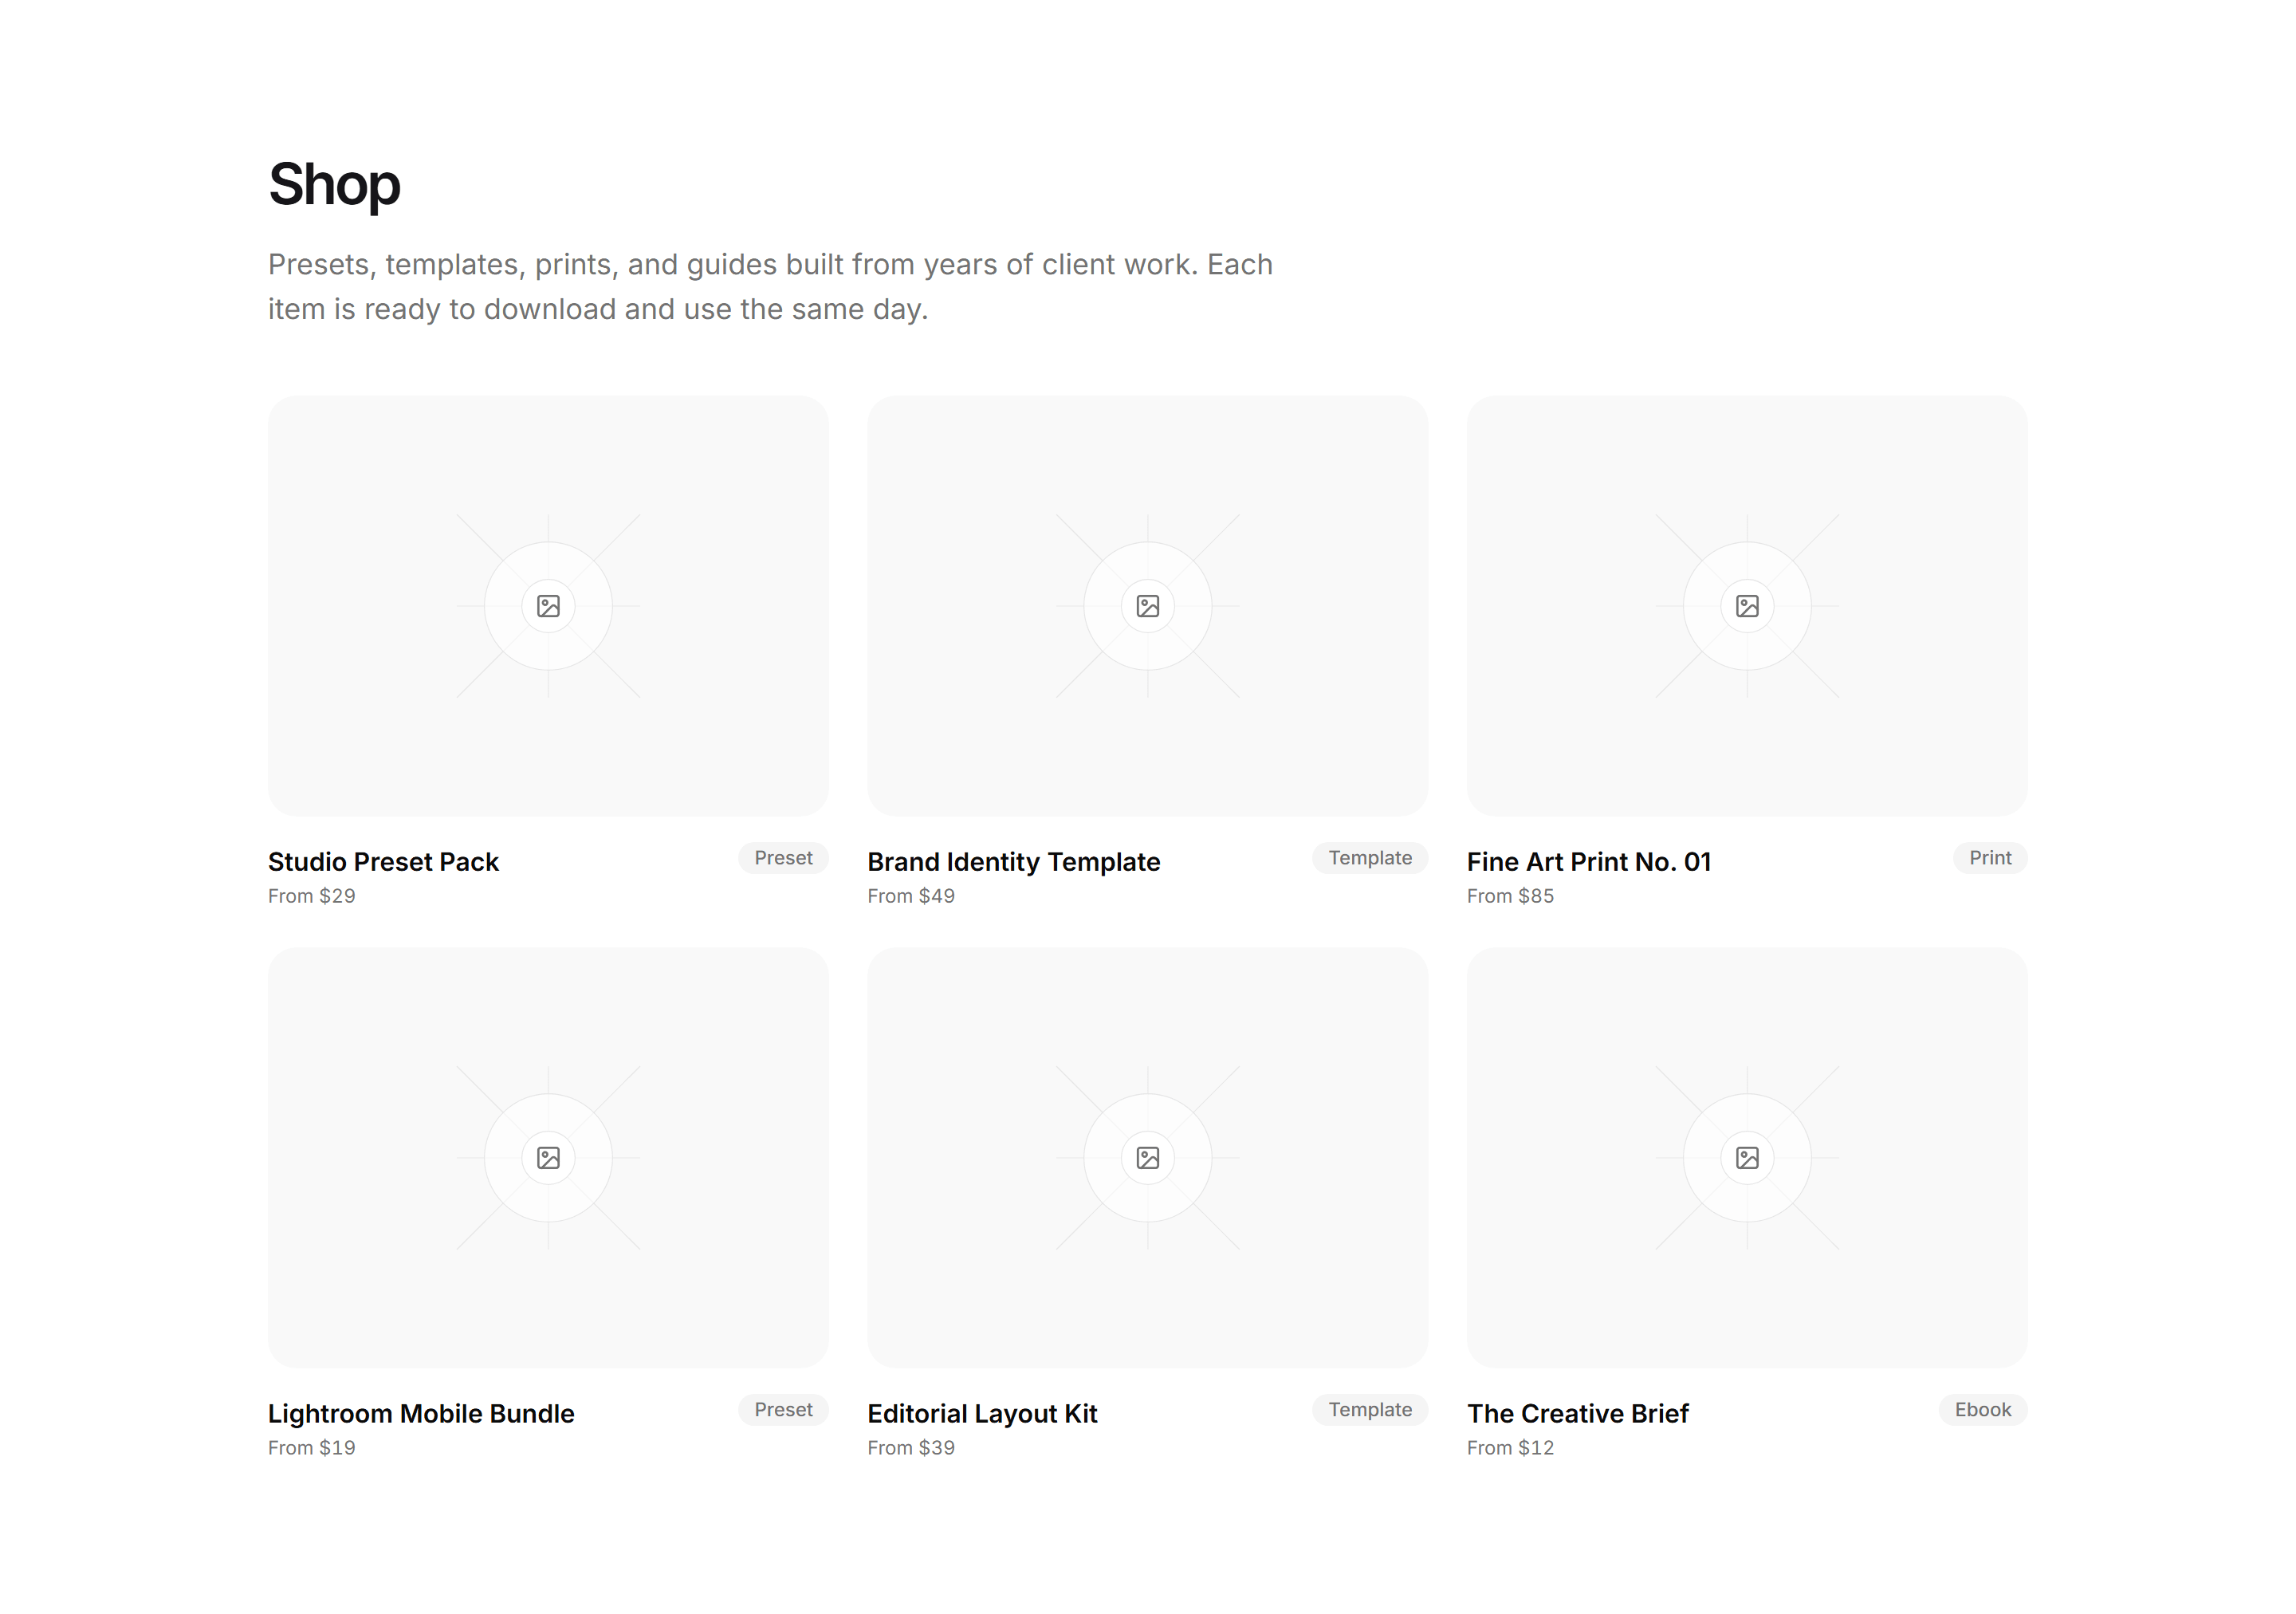Click the 'From $85' price text
This screenshot has width=2296, height=1614.
[1510, 896]
